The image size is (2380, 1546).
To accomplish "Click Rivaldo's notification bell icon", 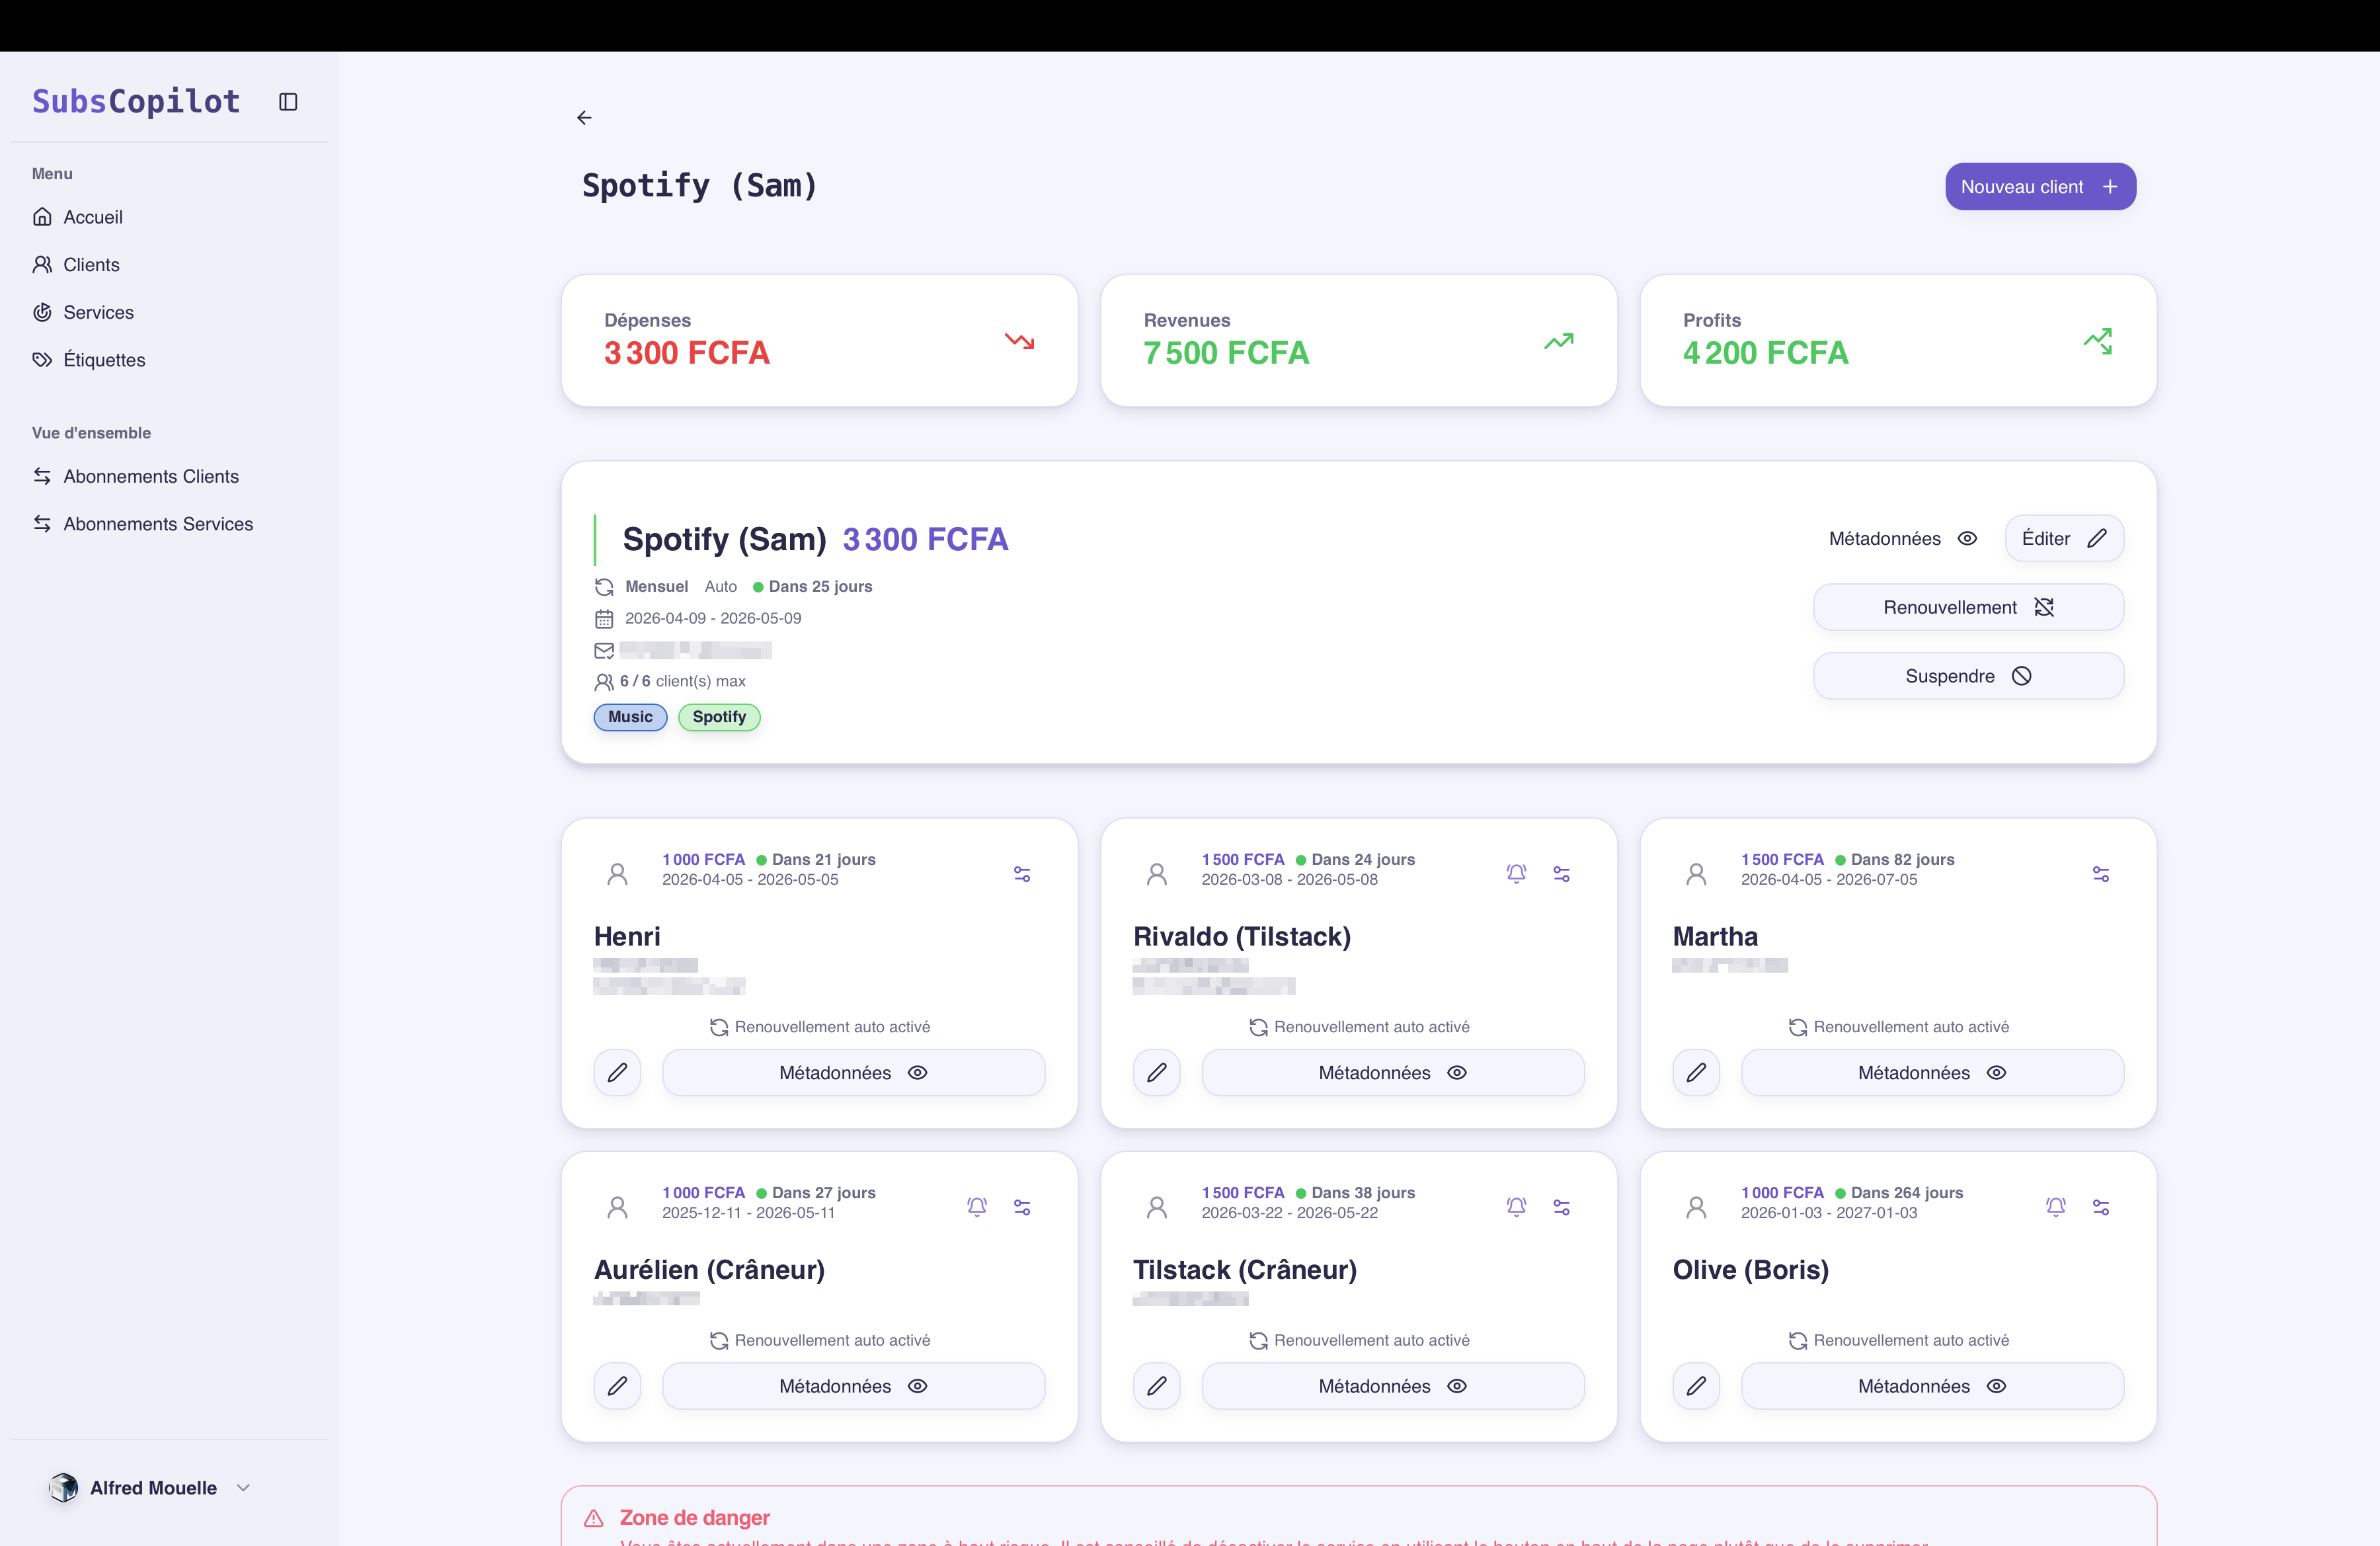I will coord(1516,874).
